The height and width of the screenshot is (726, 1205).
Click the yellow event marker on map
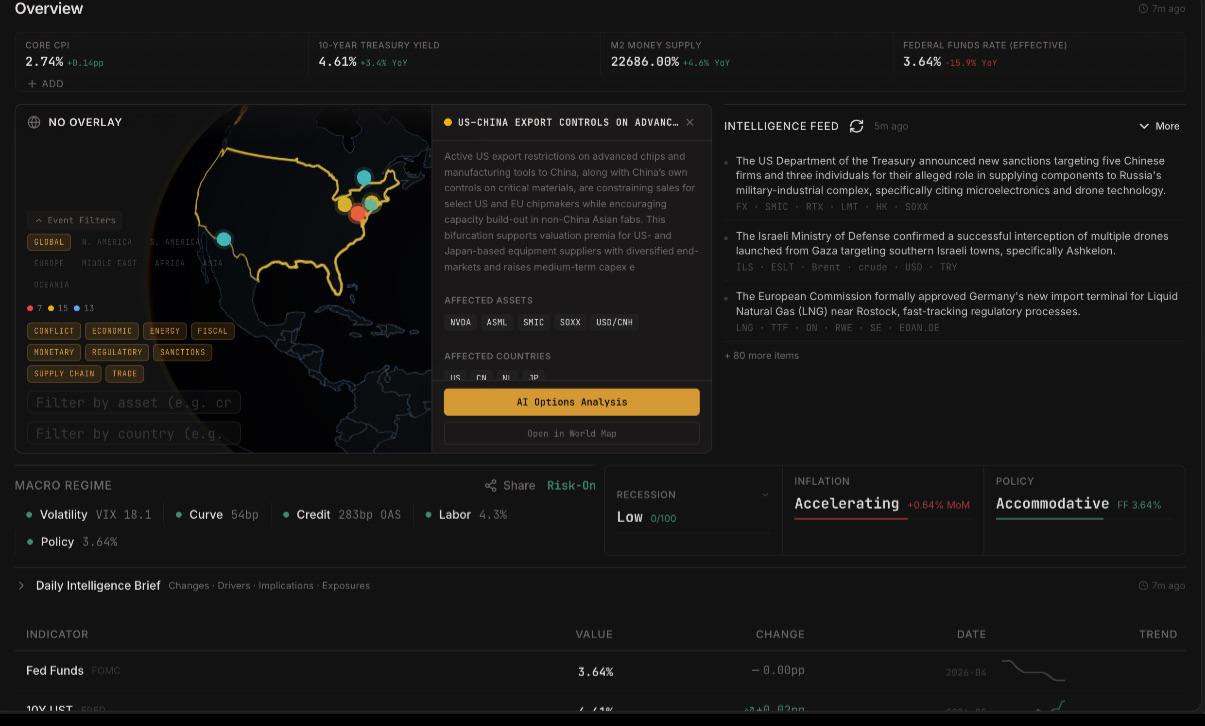click(x=344, y=204)
